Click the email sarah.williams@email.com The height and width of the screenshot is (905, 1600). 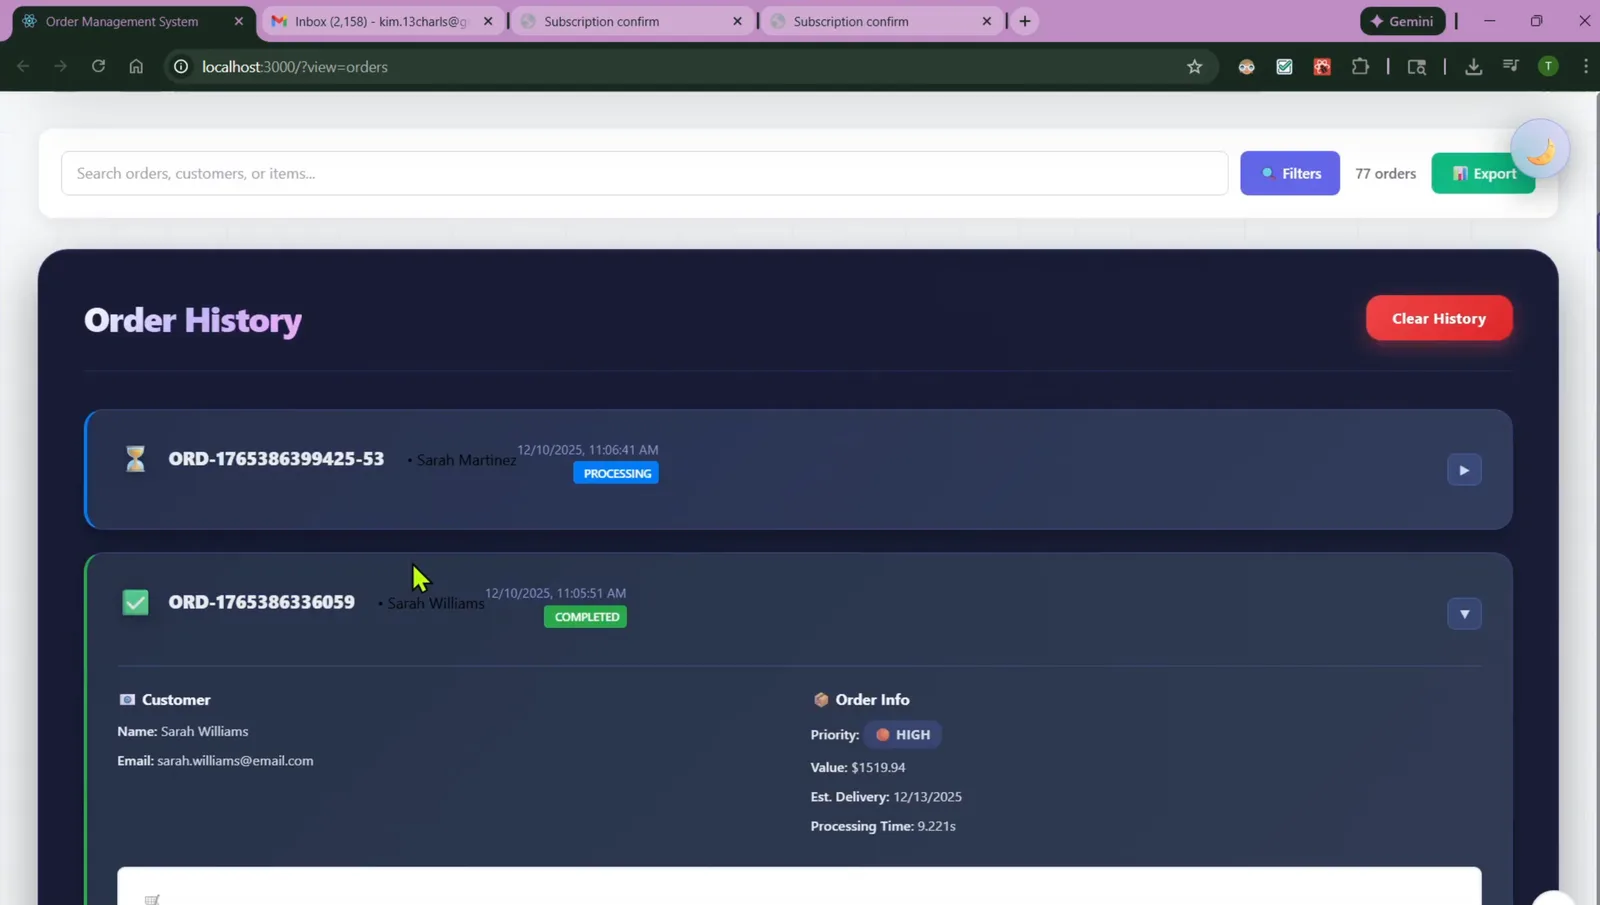click(x=235, y=761)
